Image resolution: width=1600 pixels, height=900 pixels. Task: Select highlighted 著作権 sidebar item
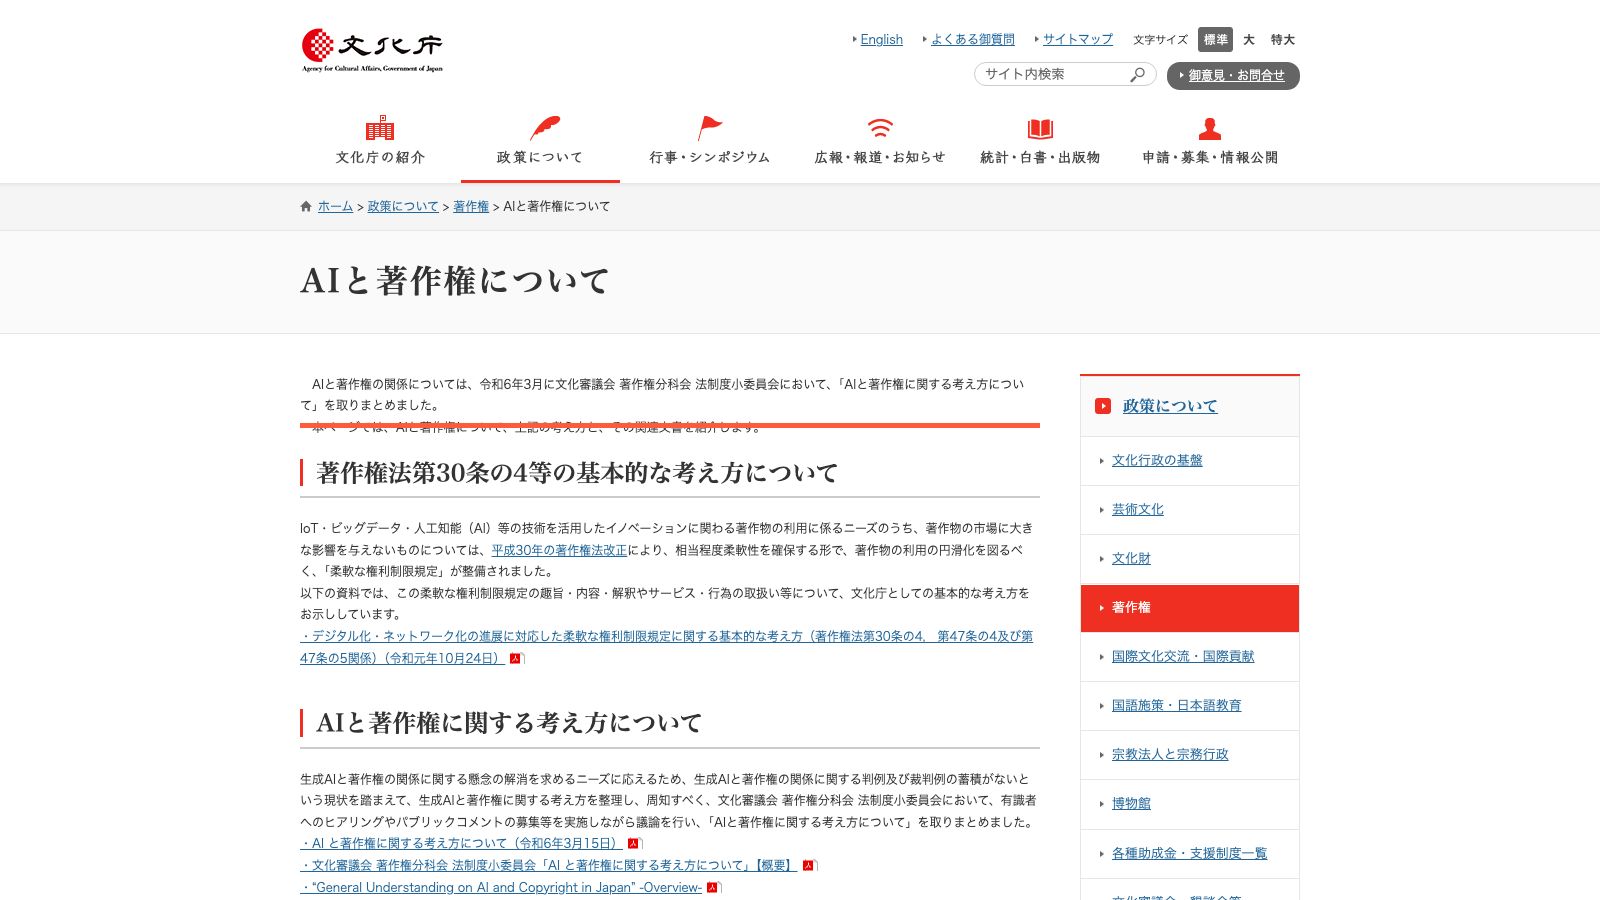(1190, 608)
